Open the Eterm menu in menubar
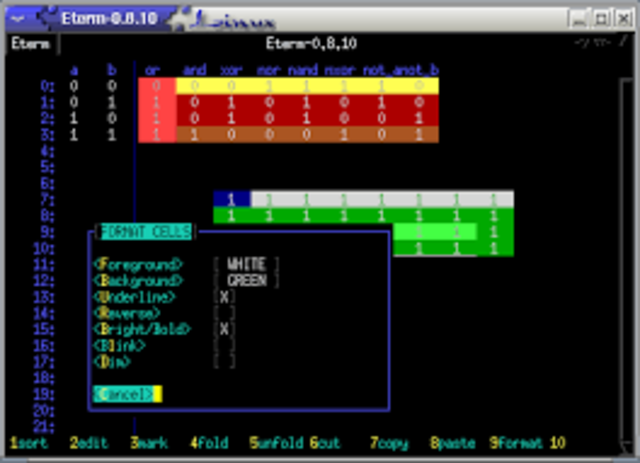 [31, 44]
